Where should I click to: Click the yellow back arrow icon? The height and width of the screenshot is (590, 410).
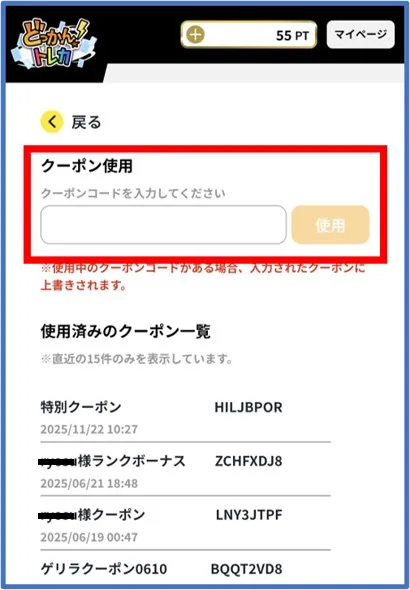[x=52, y=122]
